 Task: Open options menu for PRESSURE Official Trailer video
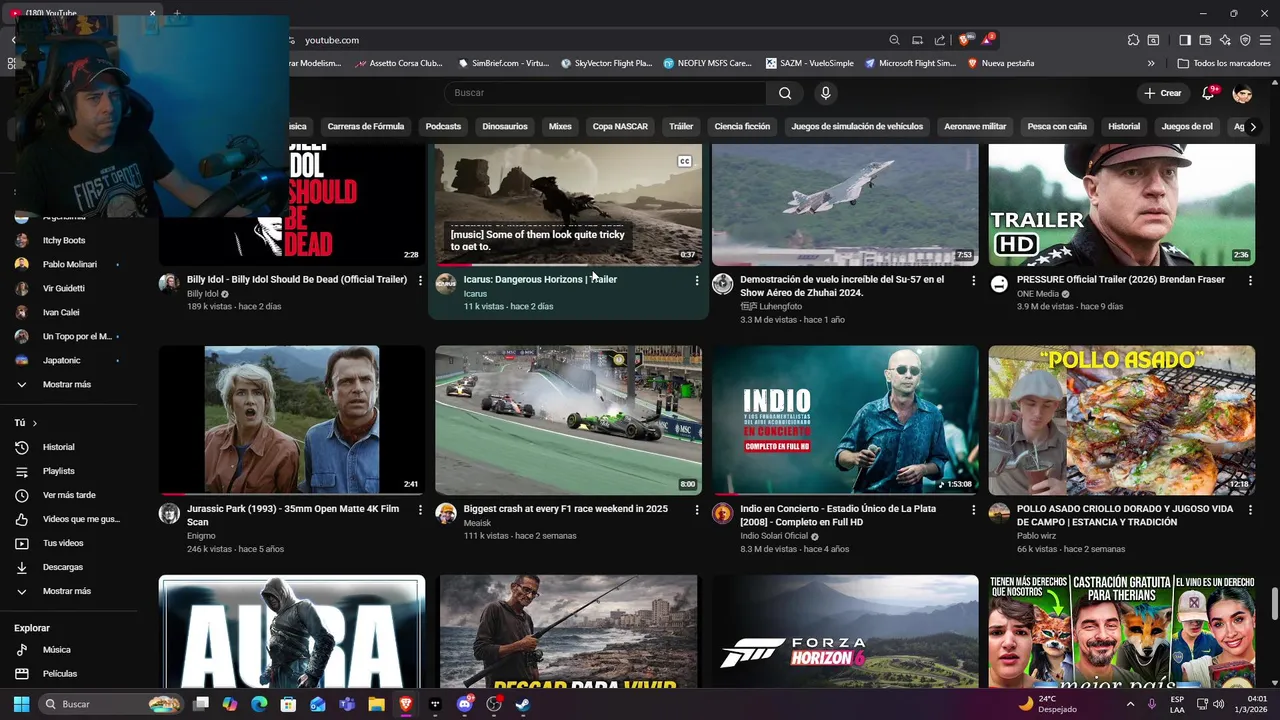click(1250, 281)
